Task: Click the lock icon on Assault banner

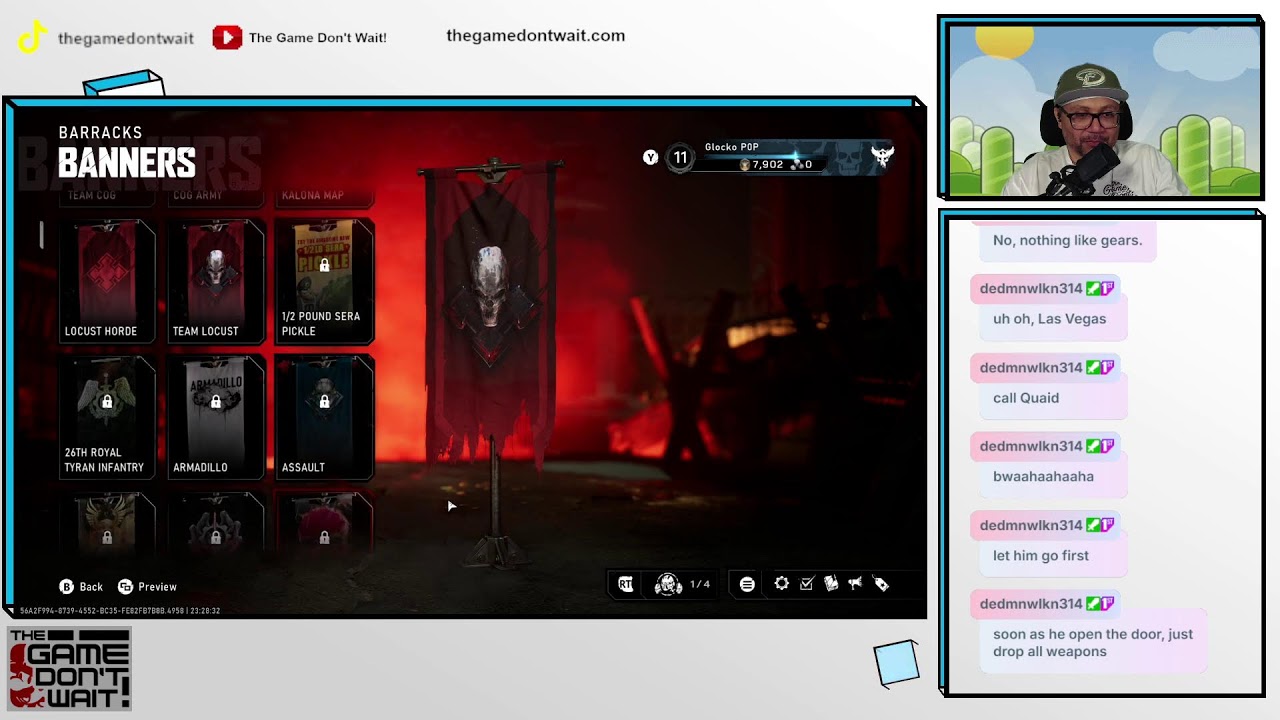Action: (324, 402)
